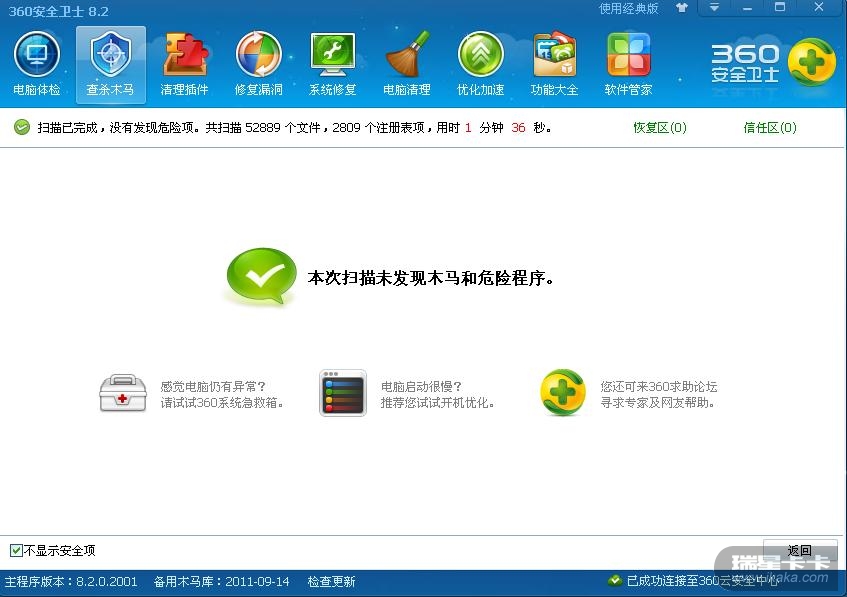Viewport: 847px width, 597px height.
Task: Click the large green checkmark bubble
Action: pos(261,277)
